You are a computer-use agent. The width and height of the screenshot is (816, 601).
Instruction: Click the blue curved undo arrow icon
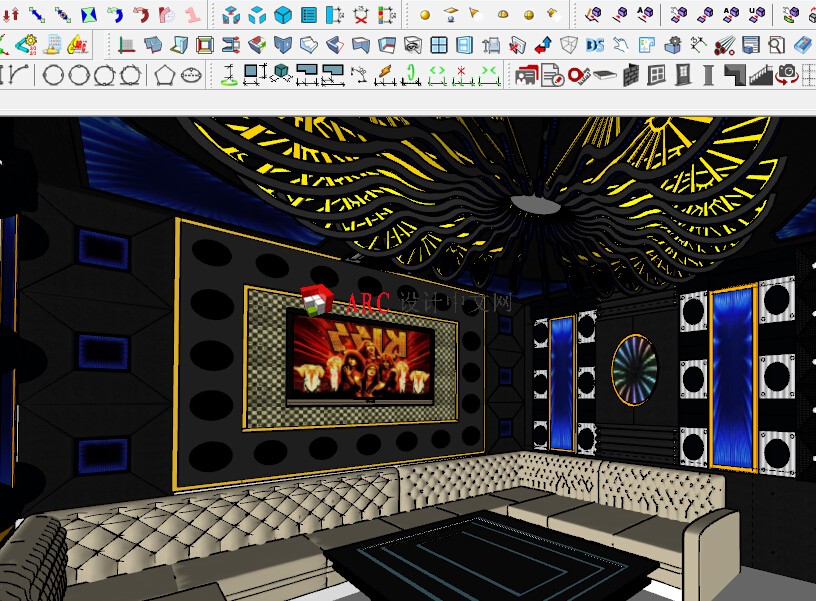tap(115, 15)
